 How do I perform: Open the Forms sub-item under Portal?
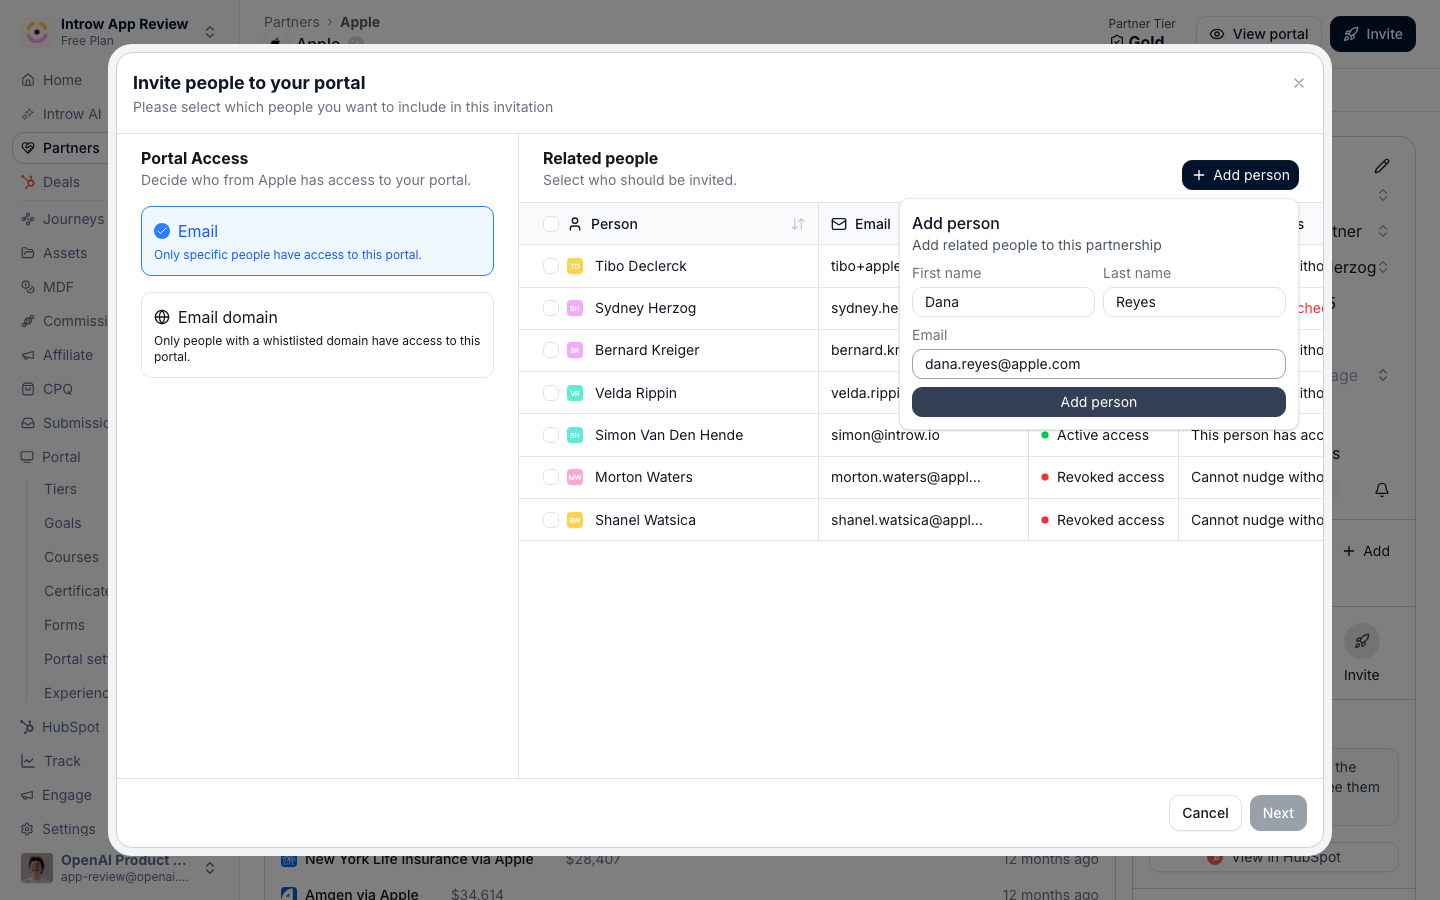click(x=64, y=625)
